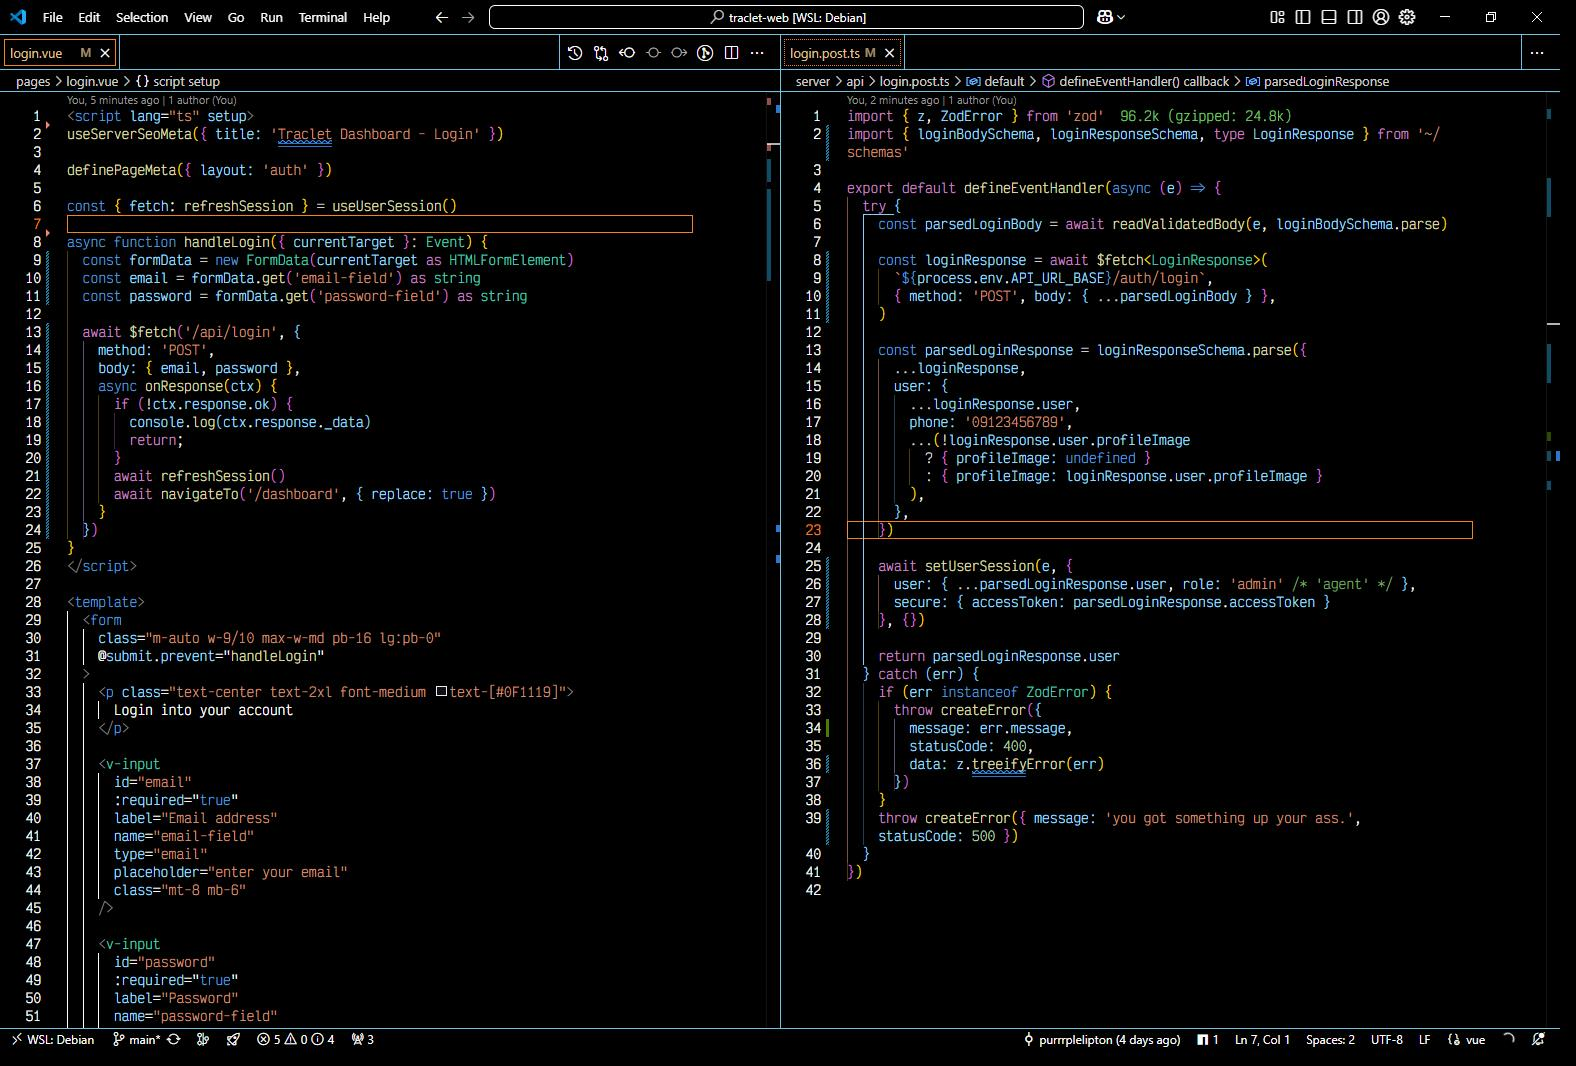1576x1066 pixels.
Task: Open the Manage settings gear
Action: 1407,17
